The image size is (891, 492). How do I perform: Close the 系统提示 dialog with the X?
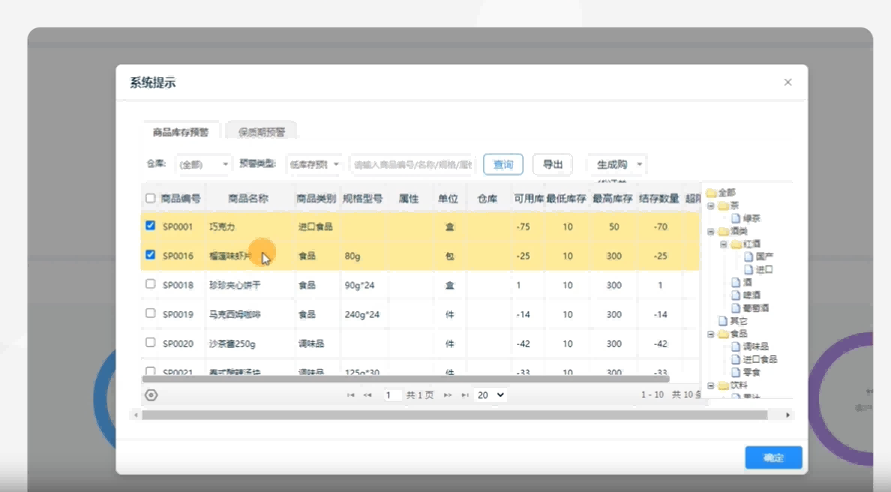pos(788,82)
